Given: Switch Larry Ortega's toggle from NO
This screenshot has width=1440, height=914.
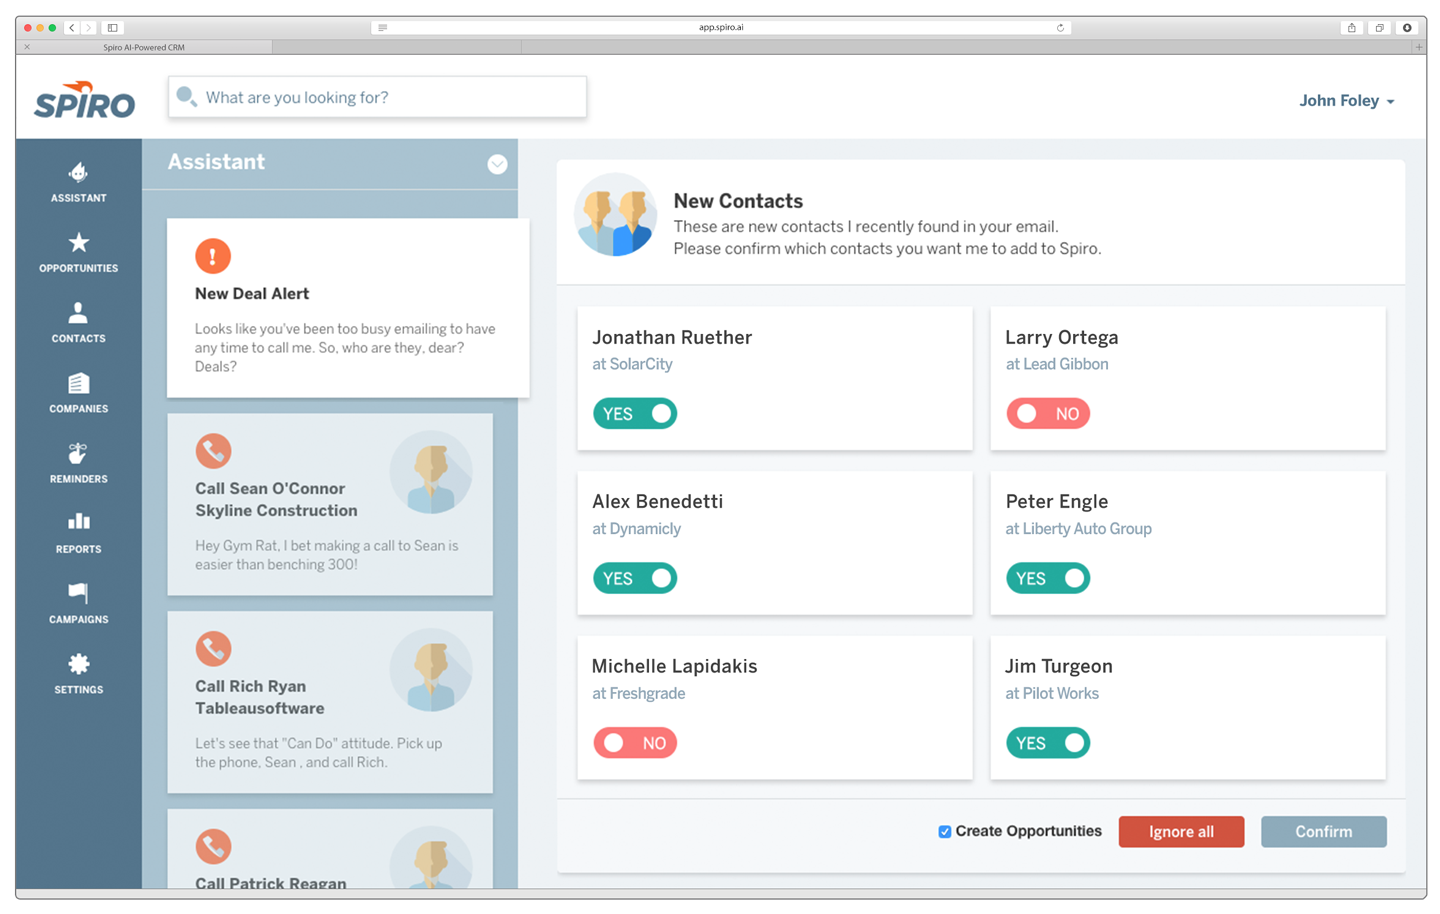Looking at the screenshot, I should tap(1048, 414).
